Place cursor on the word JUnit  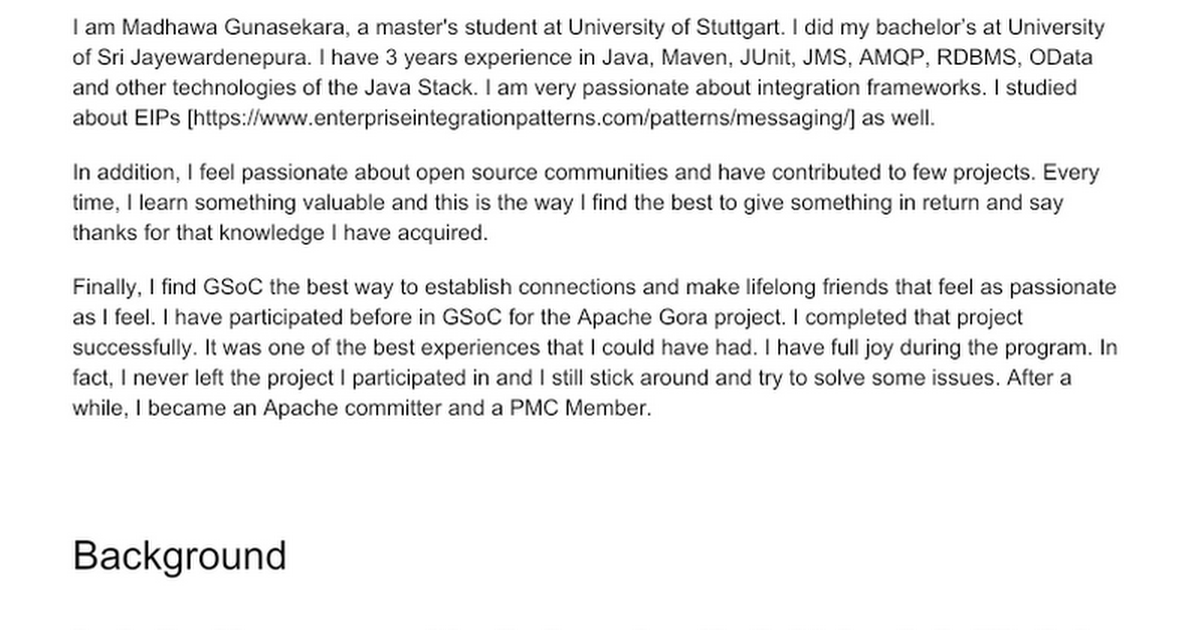pyautogui.click(x=753, y=58)
